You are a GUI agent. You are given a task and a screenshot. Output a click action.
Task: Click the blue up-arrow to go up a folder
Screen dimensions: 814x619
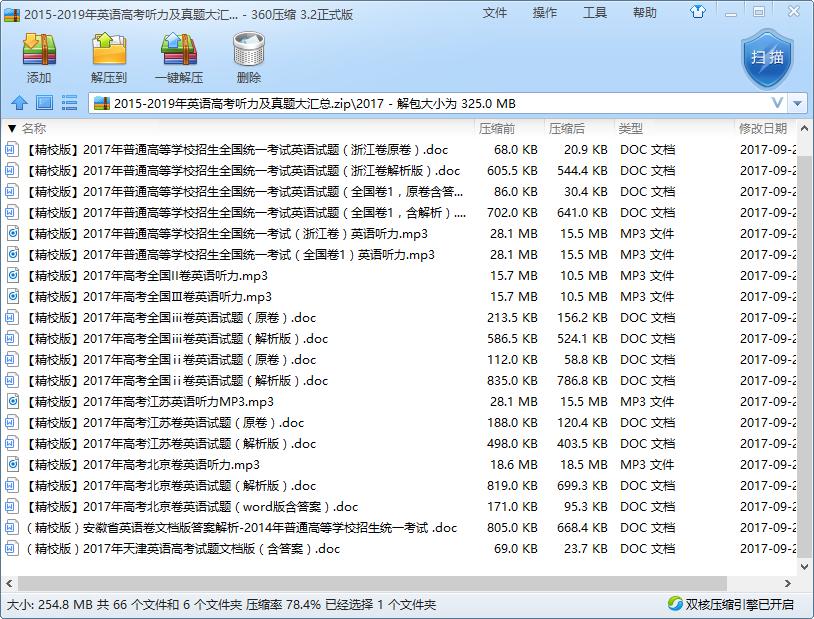(x=21, y=102)
